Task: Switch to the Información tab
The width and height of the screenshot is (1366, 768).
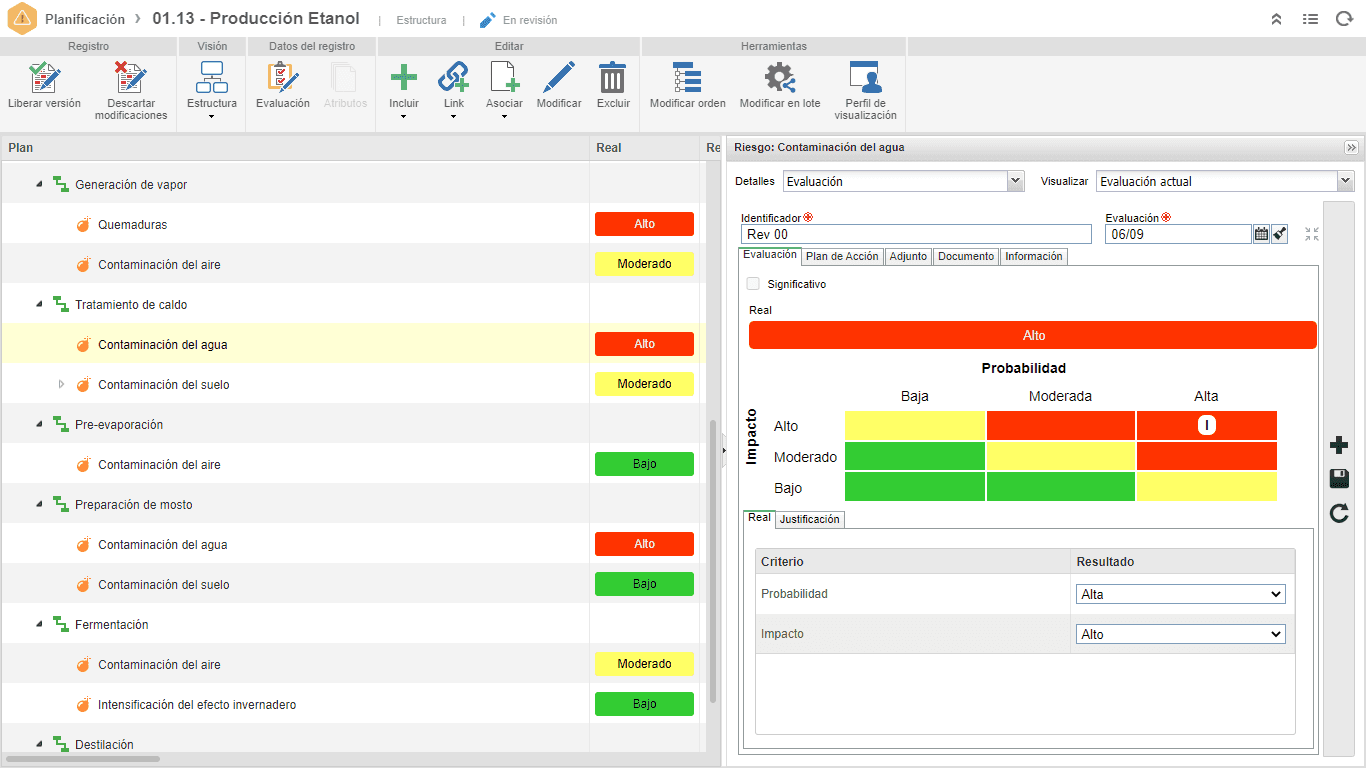Action: pos(1034,256)
